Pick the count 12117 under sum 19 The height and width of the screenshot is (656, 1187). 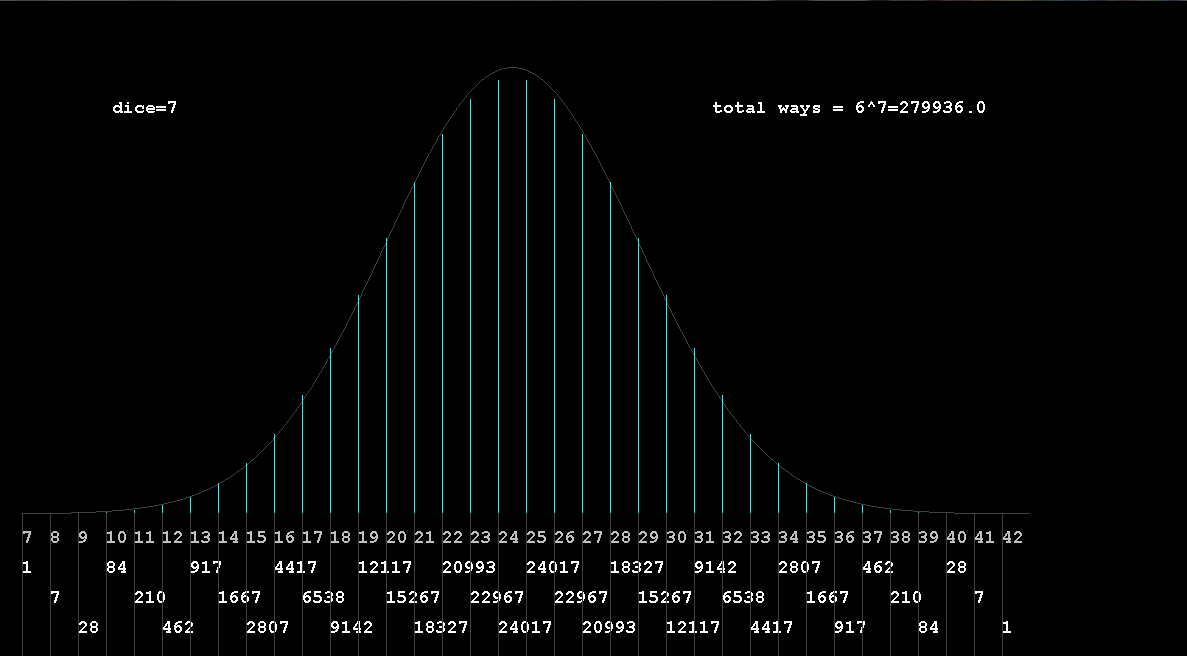[385, 568]
